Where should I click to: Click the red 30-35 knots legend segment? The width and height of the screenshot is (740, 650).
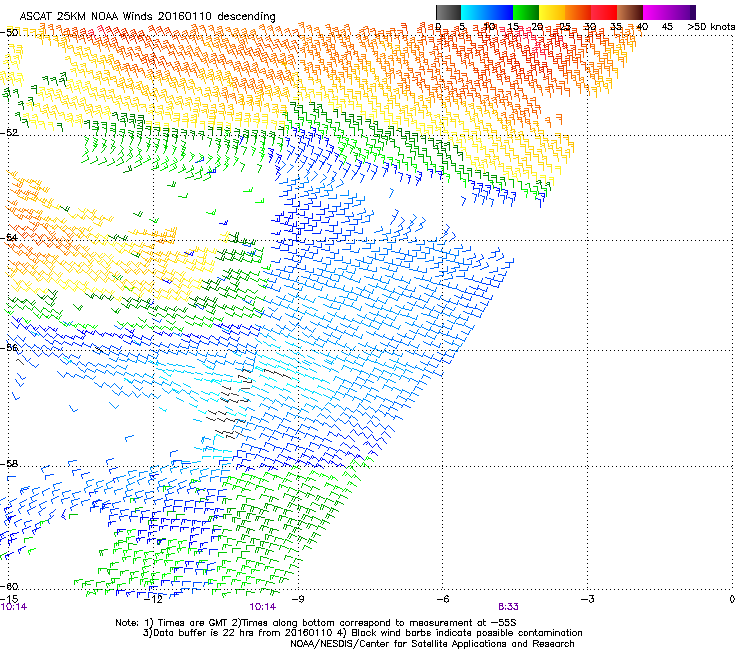tap(604, 12)
